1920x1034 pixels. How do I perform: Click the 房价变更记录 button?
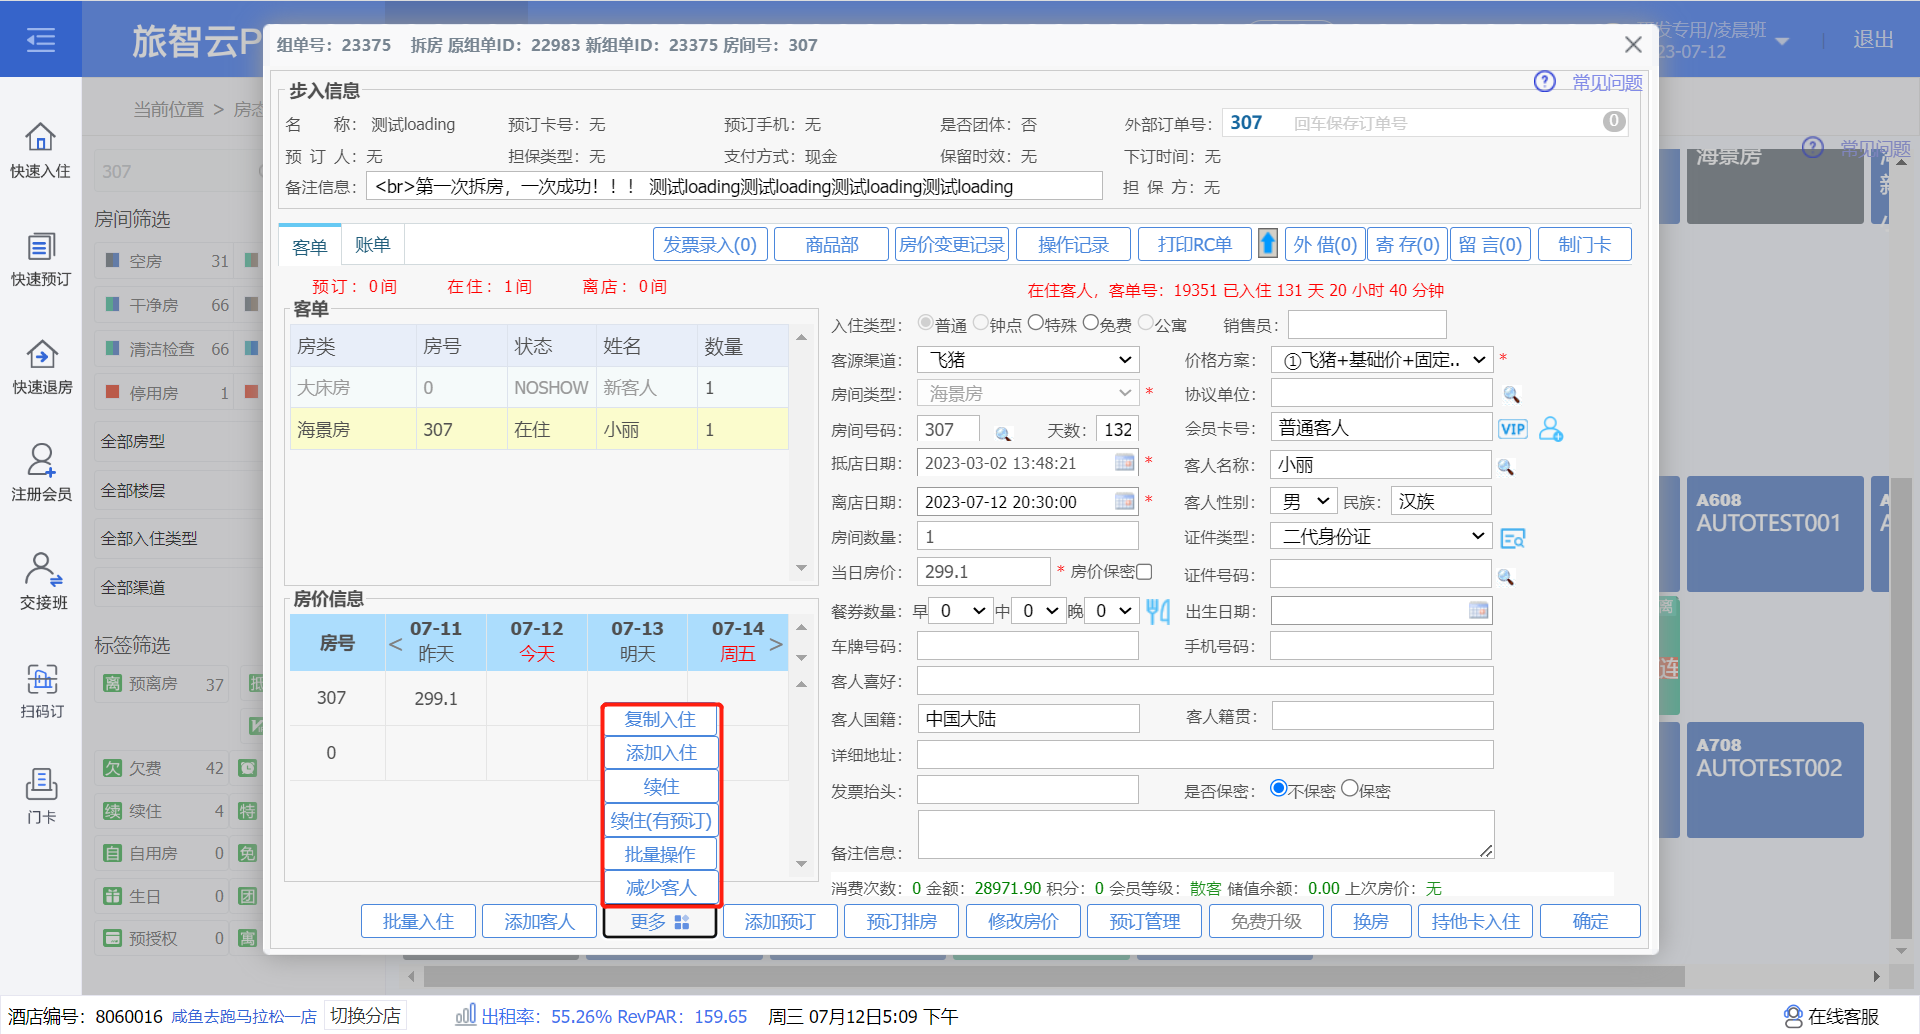(952, 245)
